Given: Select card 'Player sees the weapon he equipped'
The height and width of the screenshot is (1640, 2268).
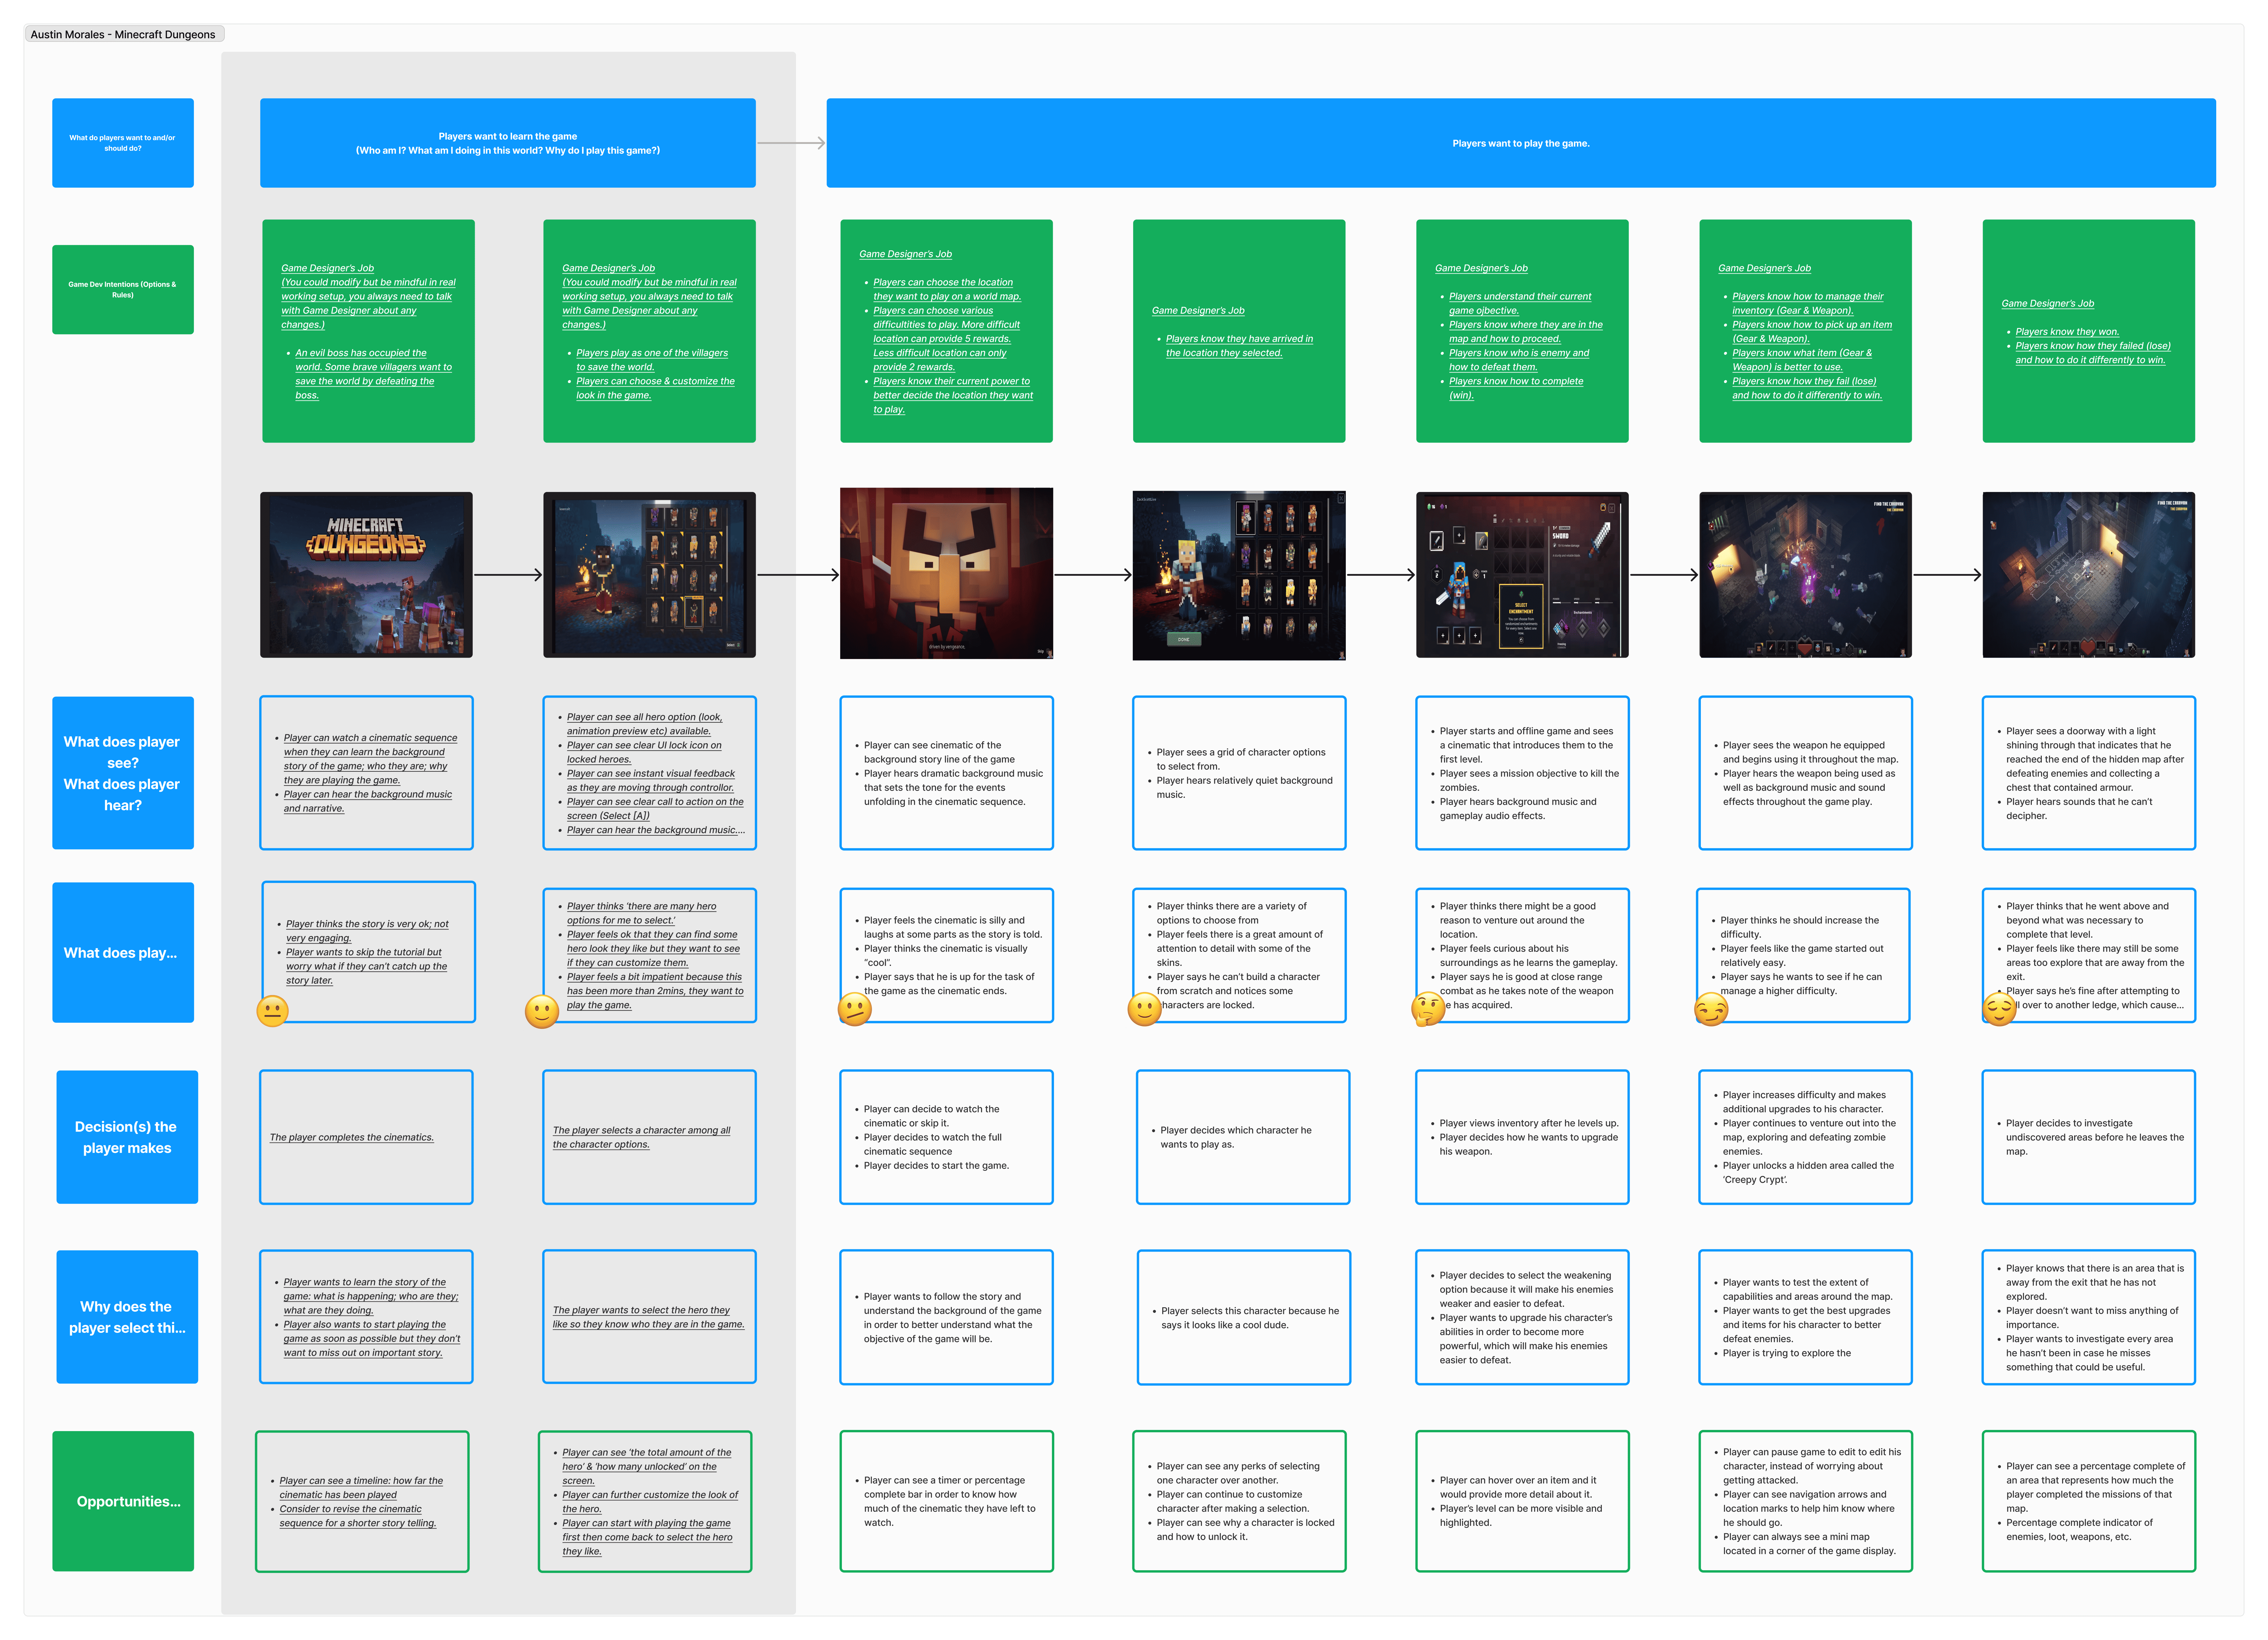Looking at the screenshot, I should 1805,773.
